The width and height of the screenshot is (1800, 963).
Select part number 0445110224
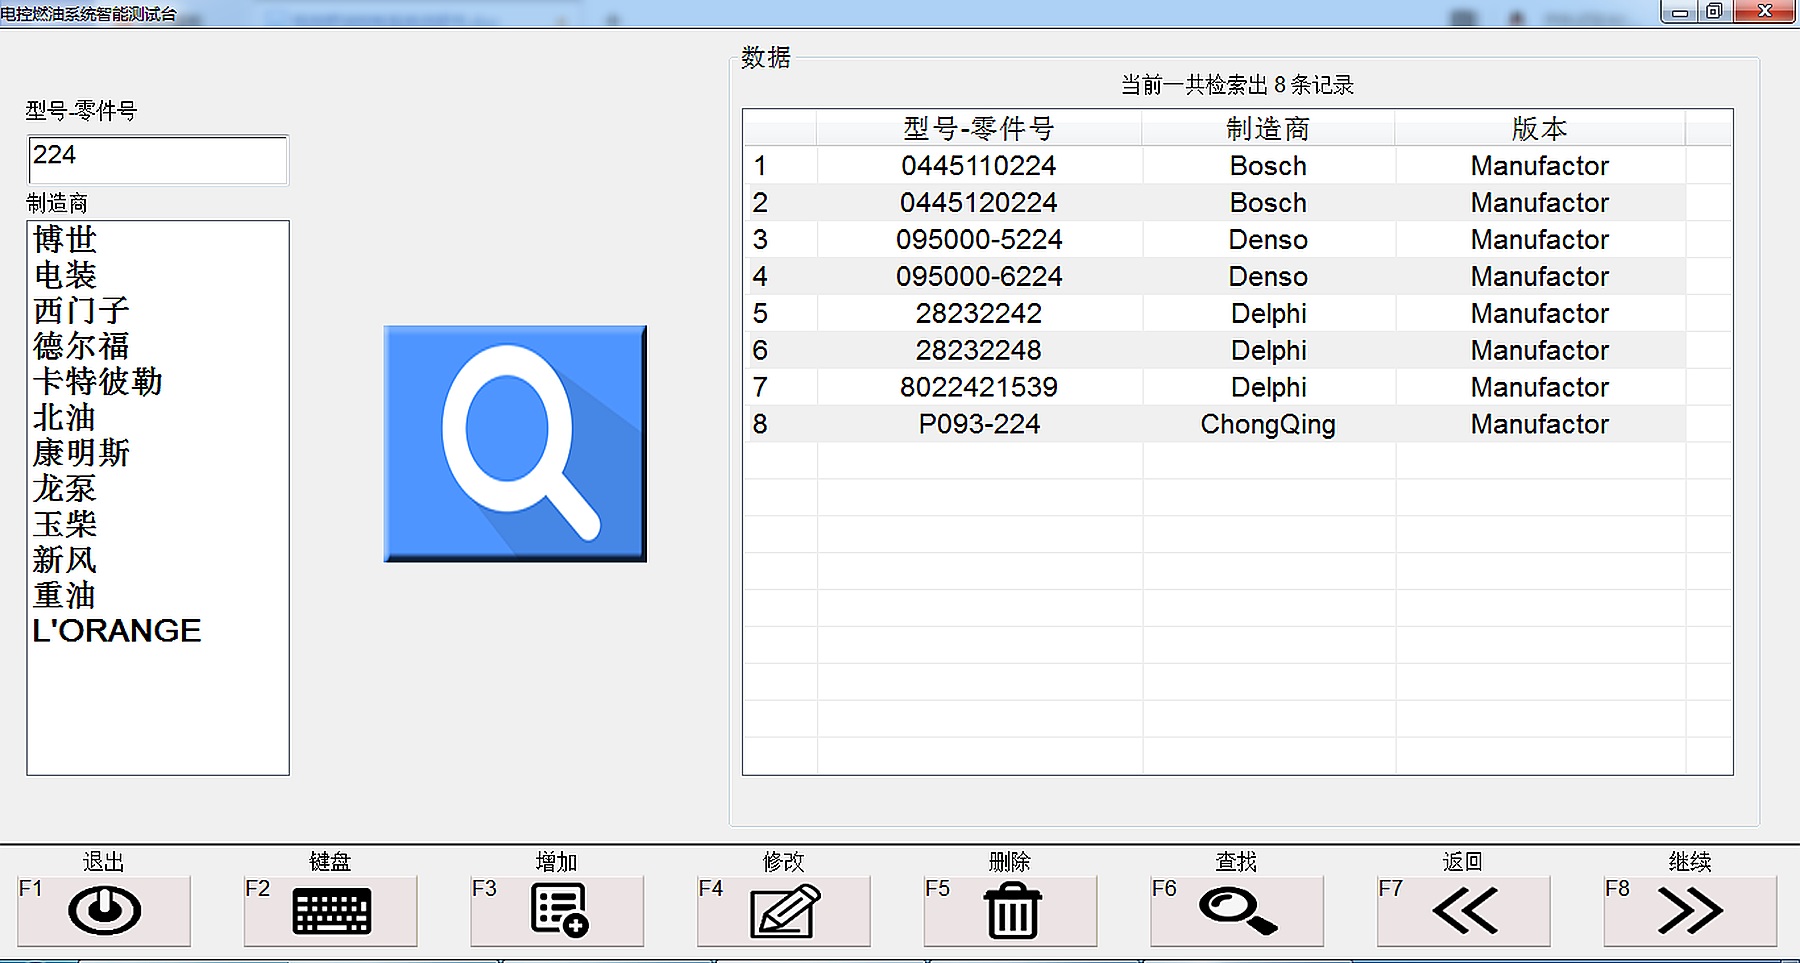coord(979,166)
